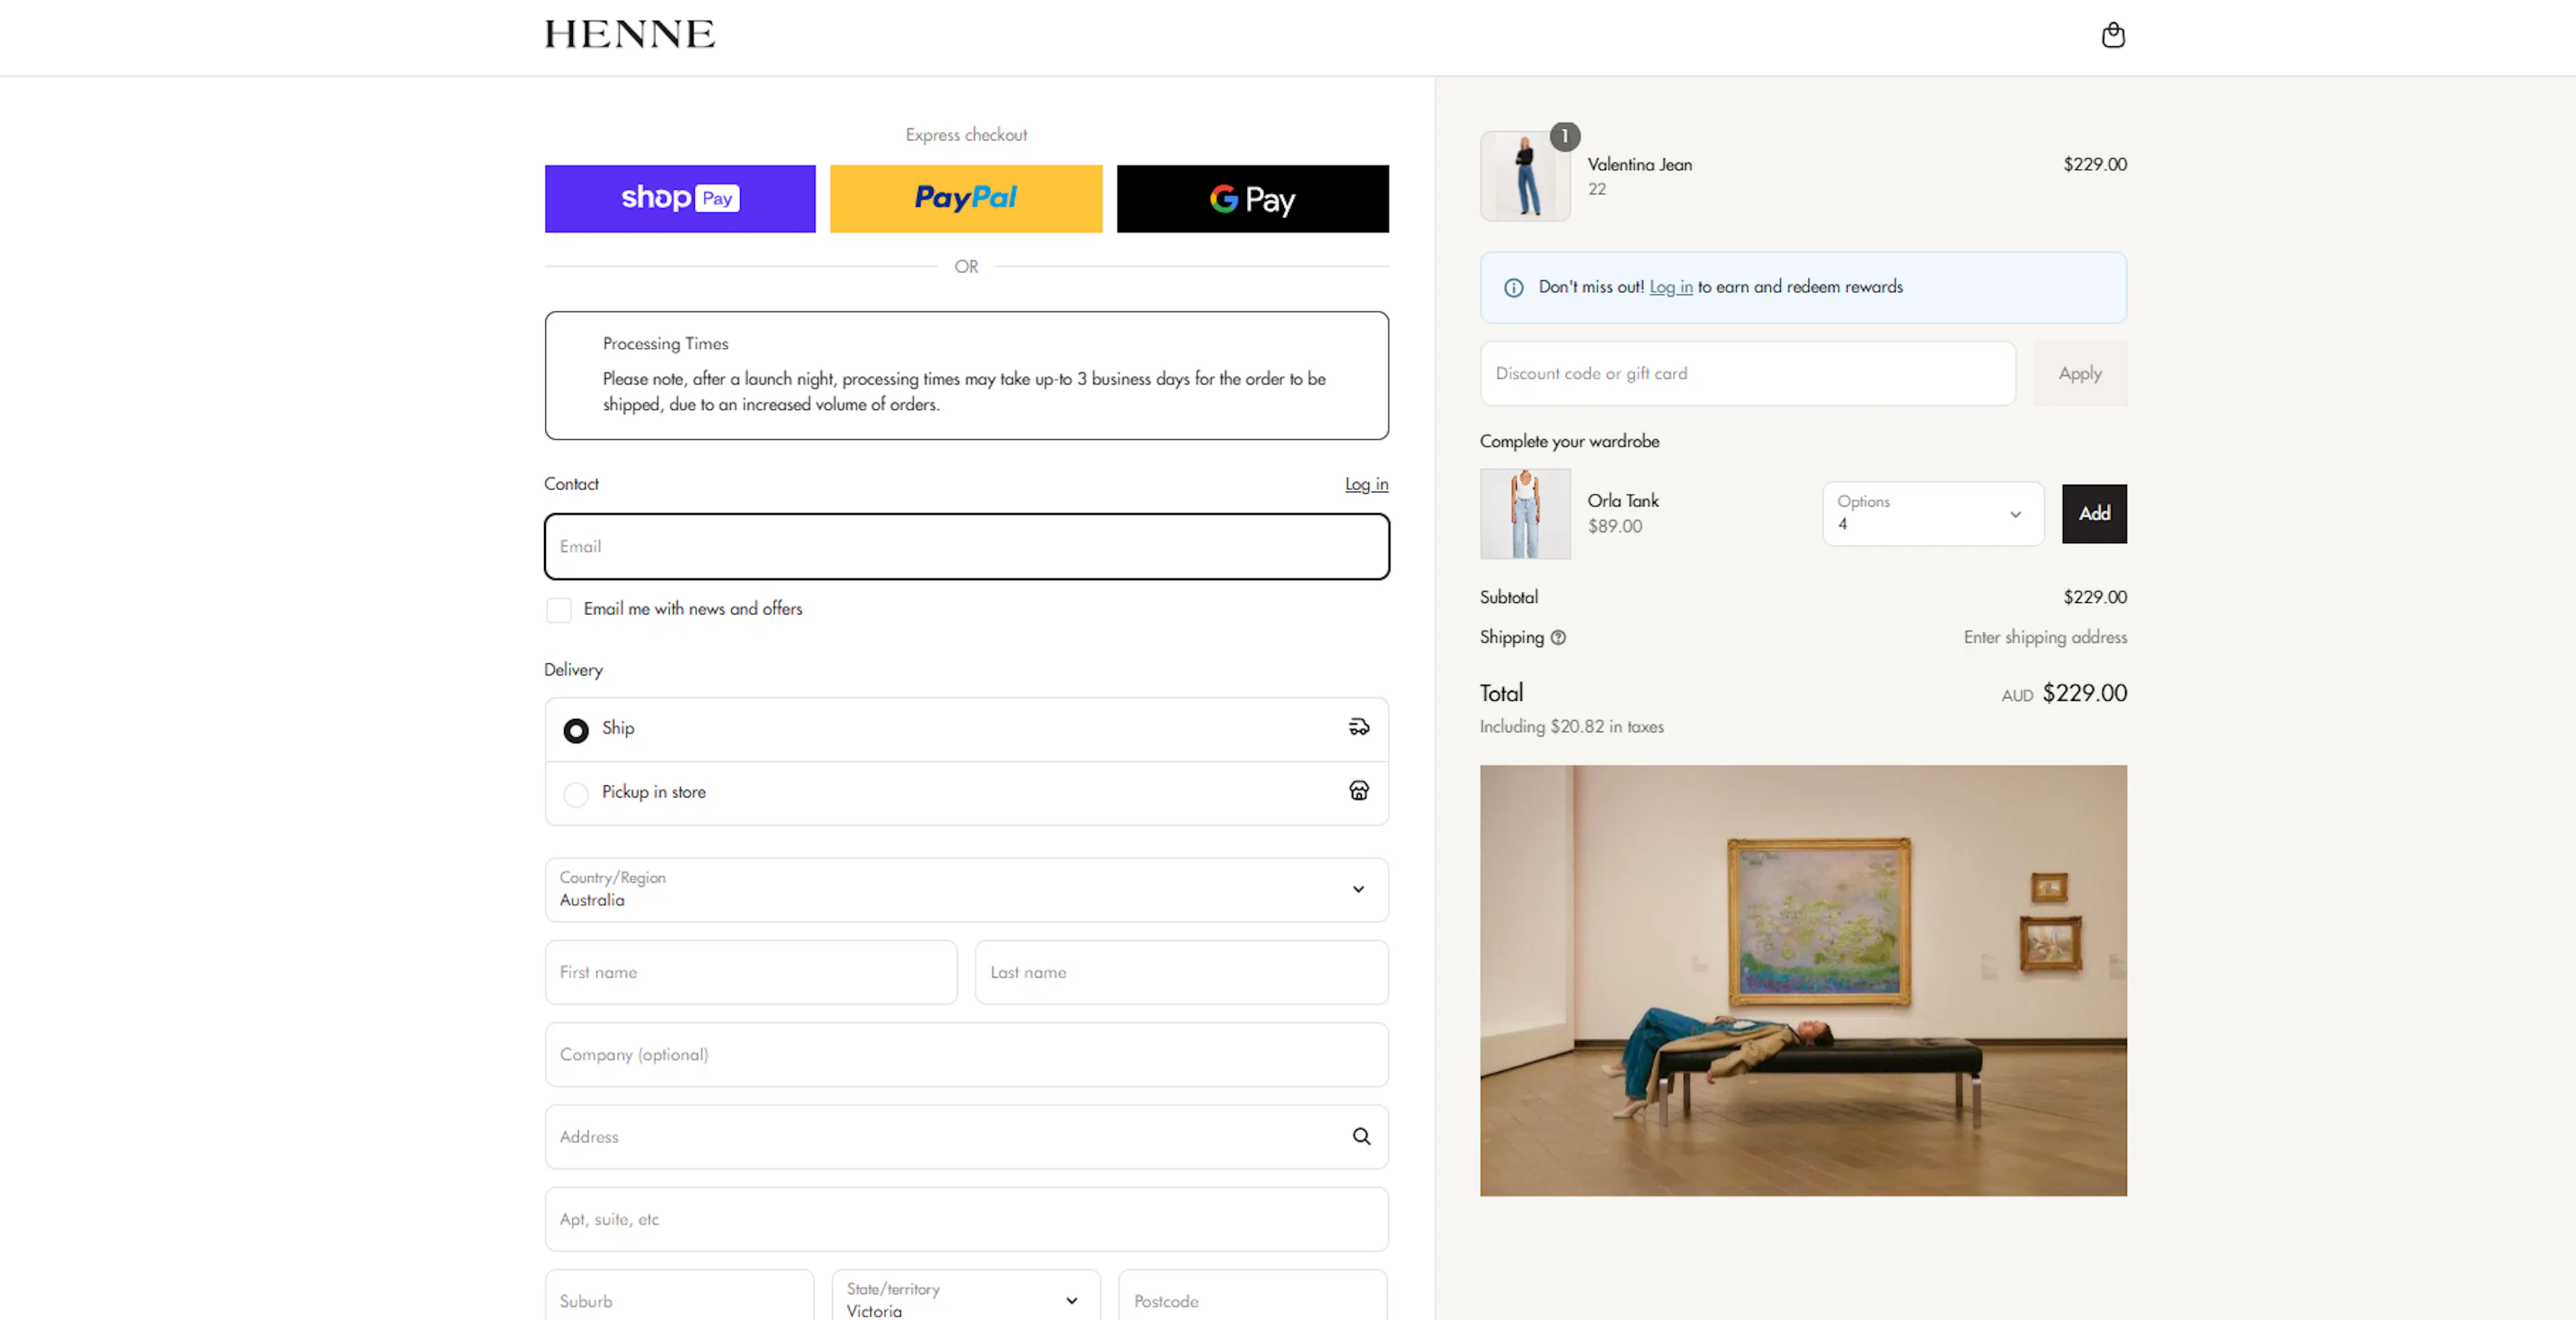
Task: Check Email me with news and offers
Action: click(x=559, y=609)
